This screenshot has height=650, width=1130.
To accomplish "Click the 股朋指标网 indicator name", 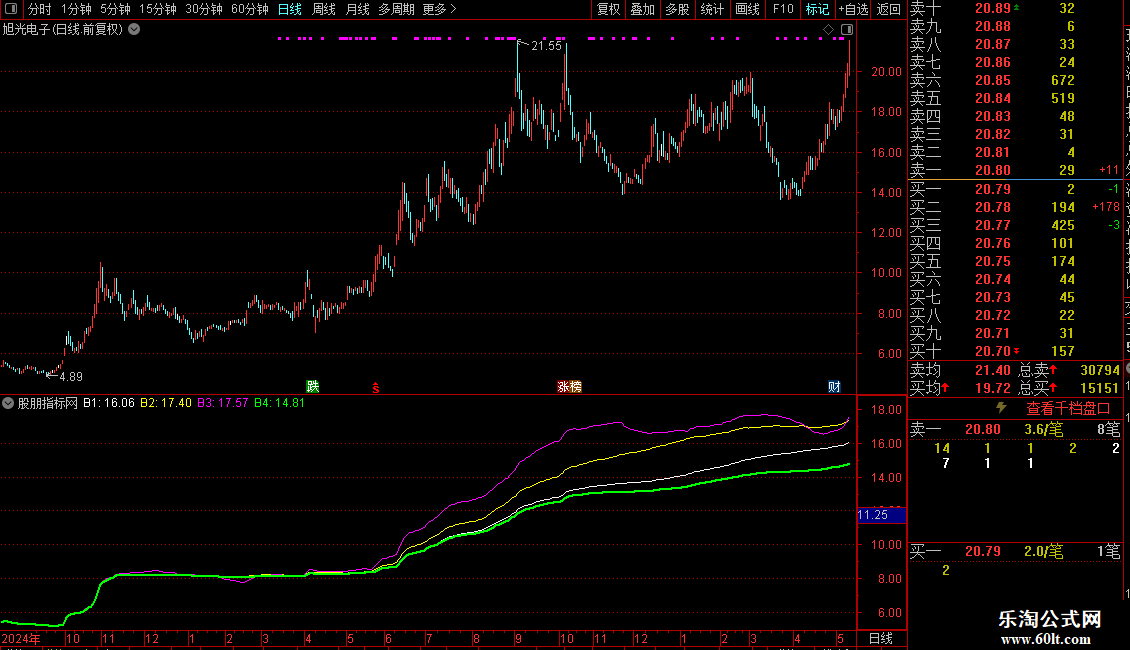I will pos(48,403).
